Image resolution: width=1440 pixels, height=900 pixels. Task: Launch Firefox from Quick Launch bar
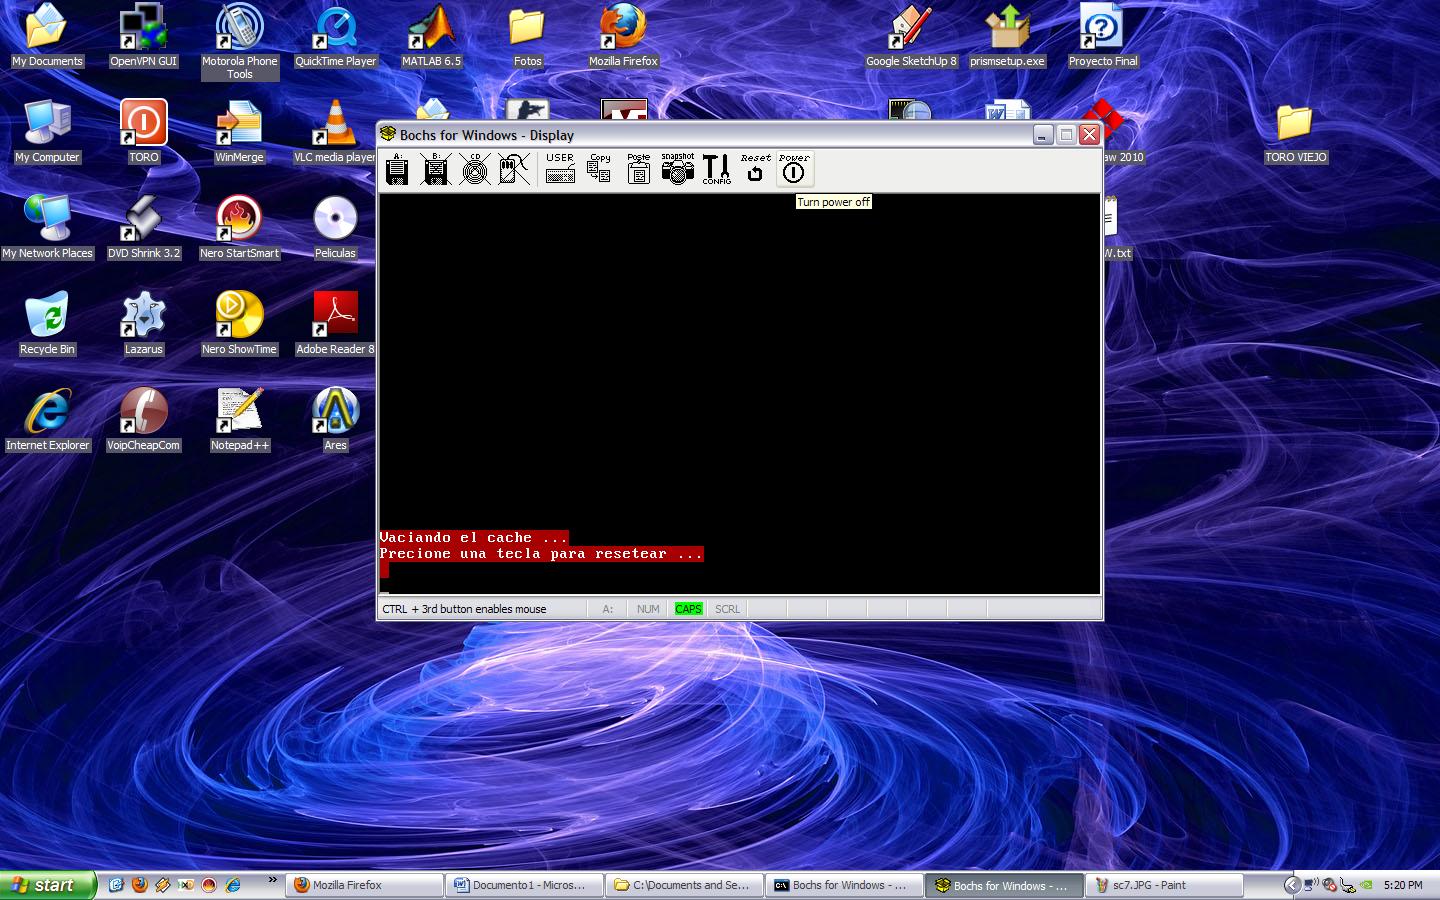coord(140,885)
